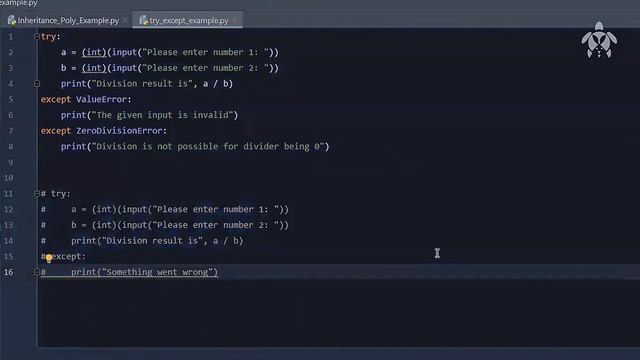Click commented '# try:' on line 11

point(56,193)
